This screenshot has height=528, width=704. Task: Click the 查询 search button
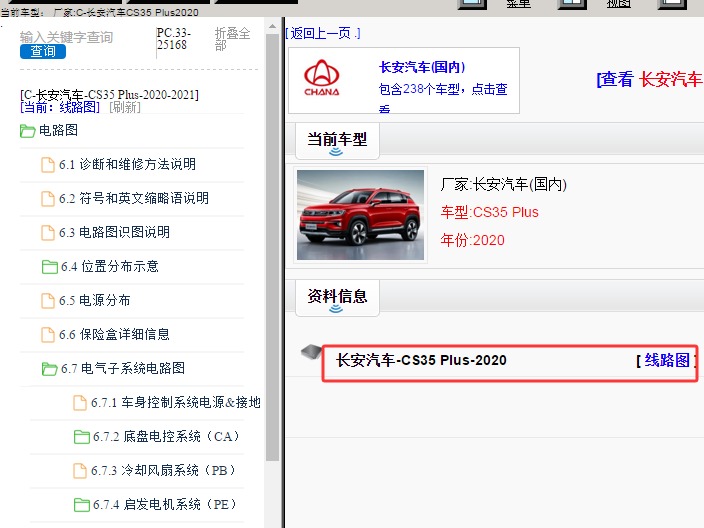point(43,51)
